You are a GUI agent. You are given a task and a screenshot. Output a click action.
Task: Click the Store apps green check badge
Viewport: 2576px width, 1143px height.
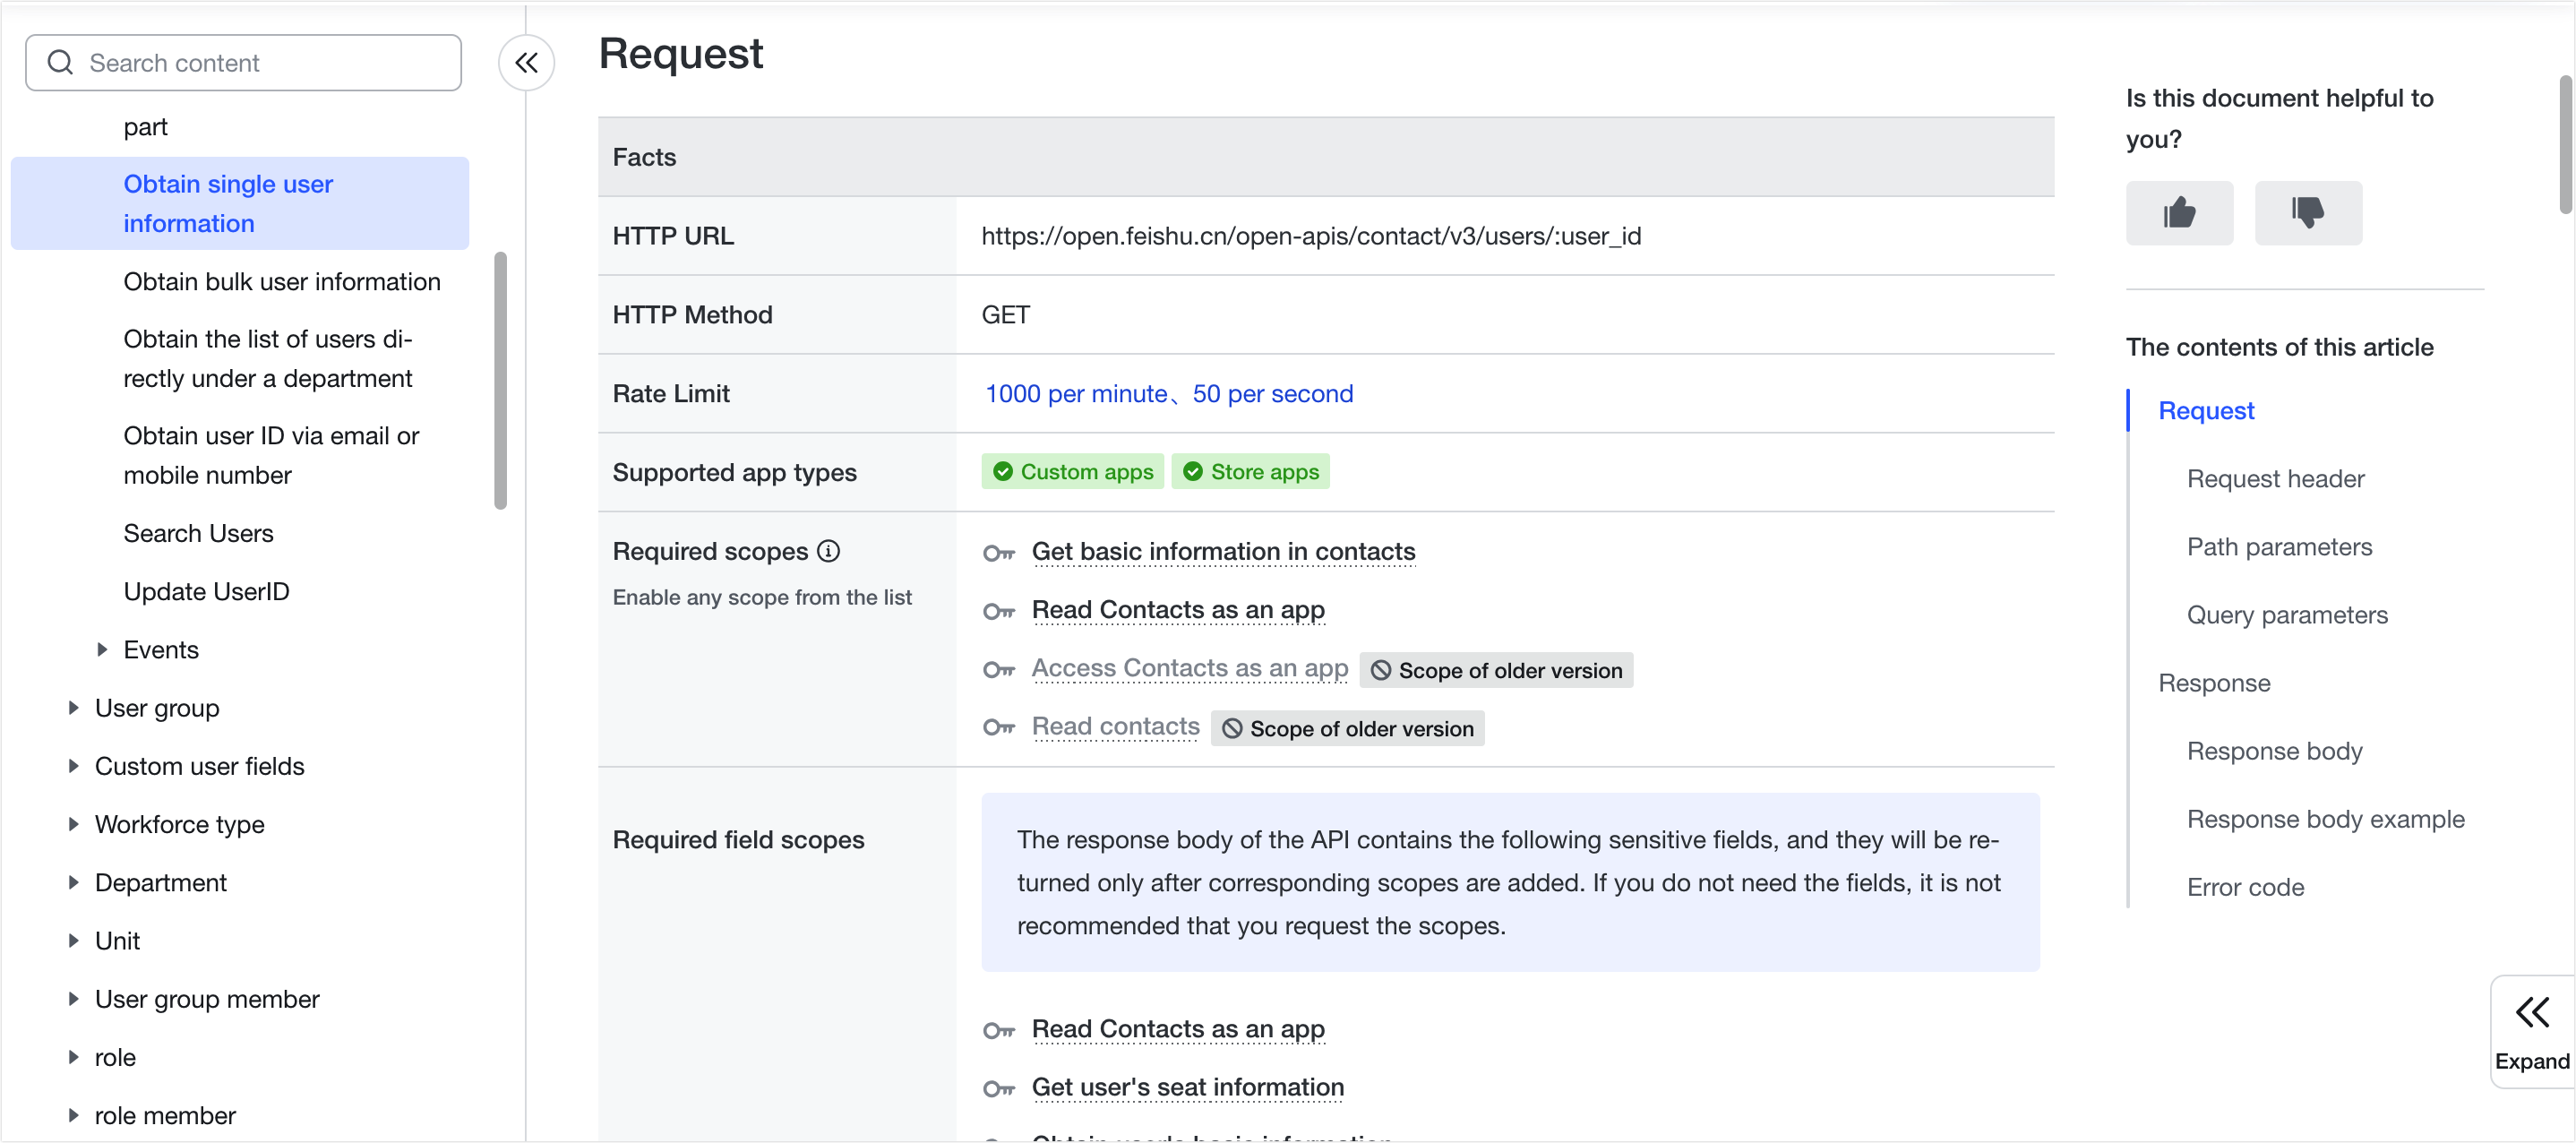1250,472
